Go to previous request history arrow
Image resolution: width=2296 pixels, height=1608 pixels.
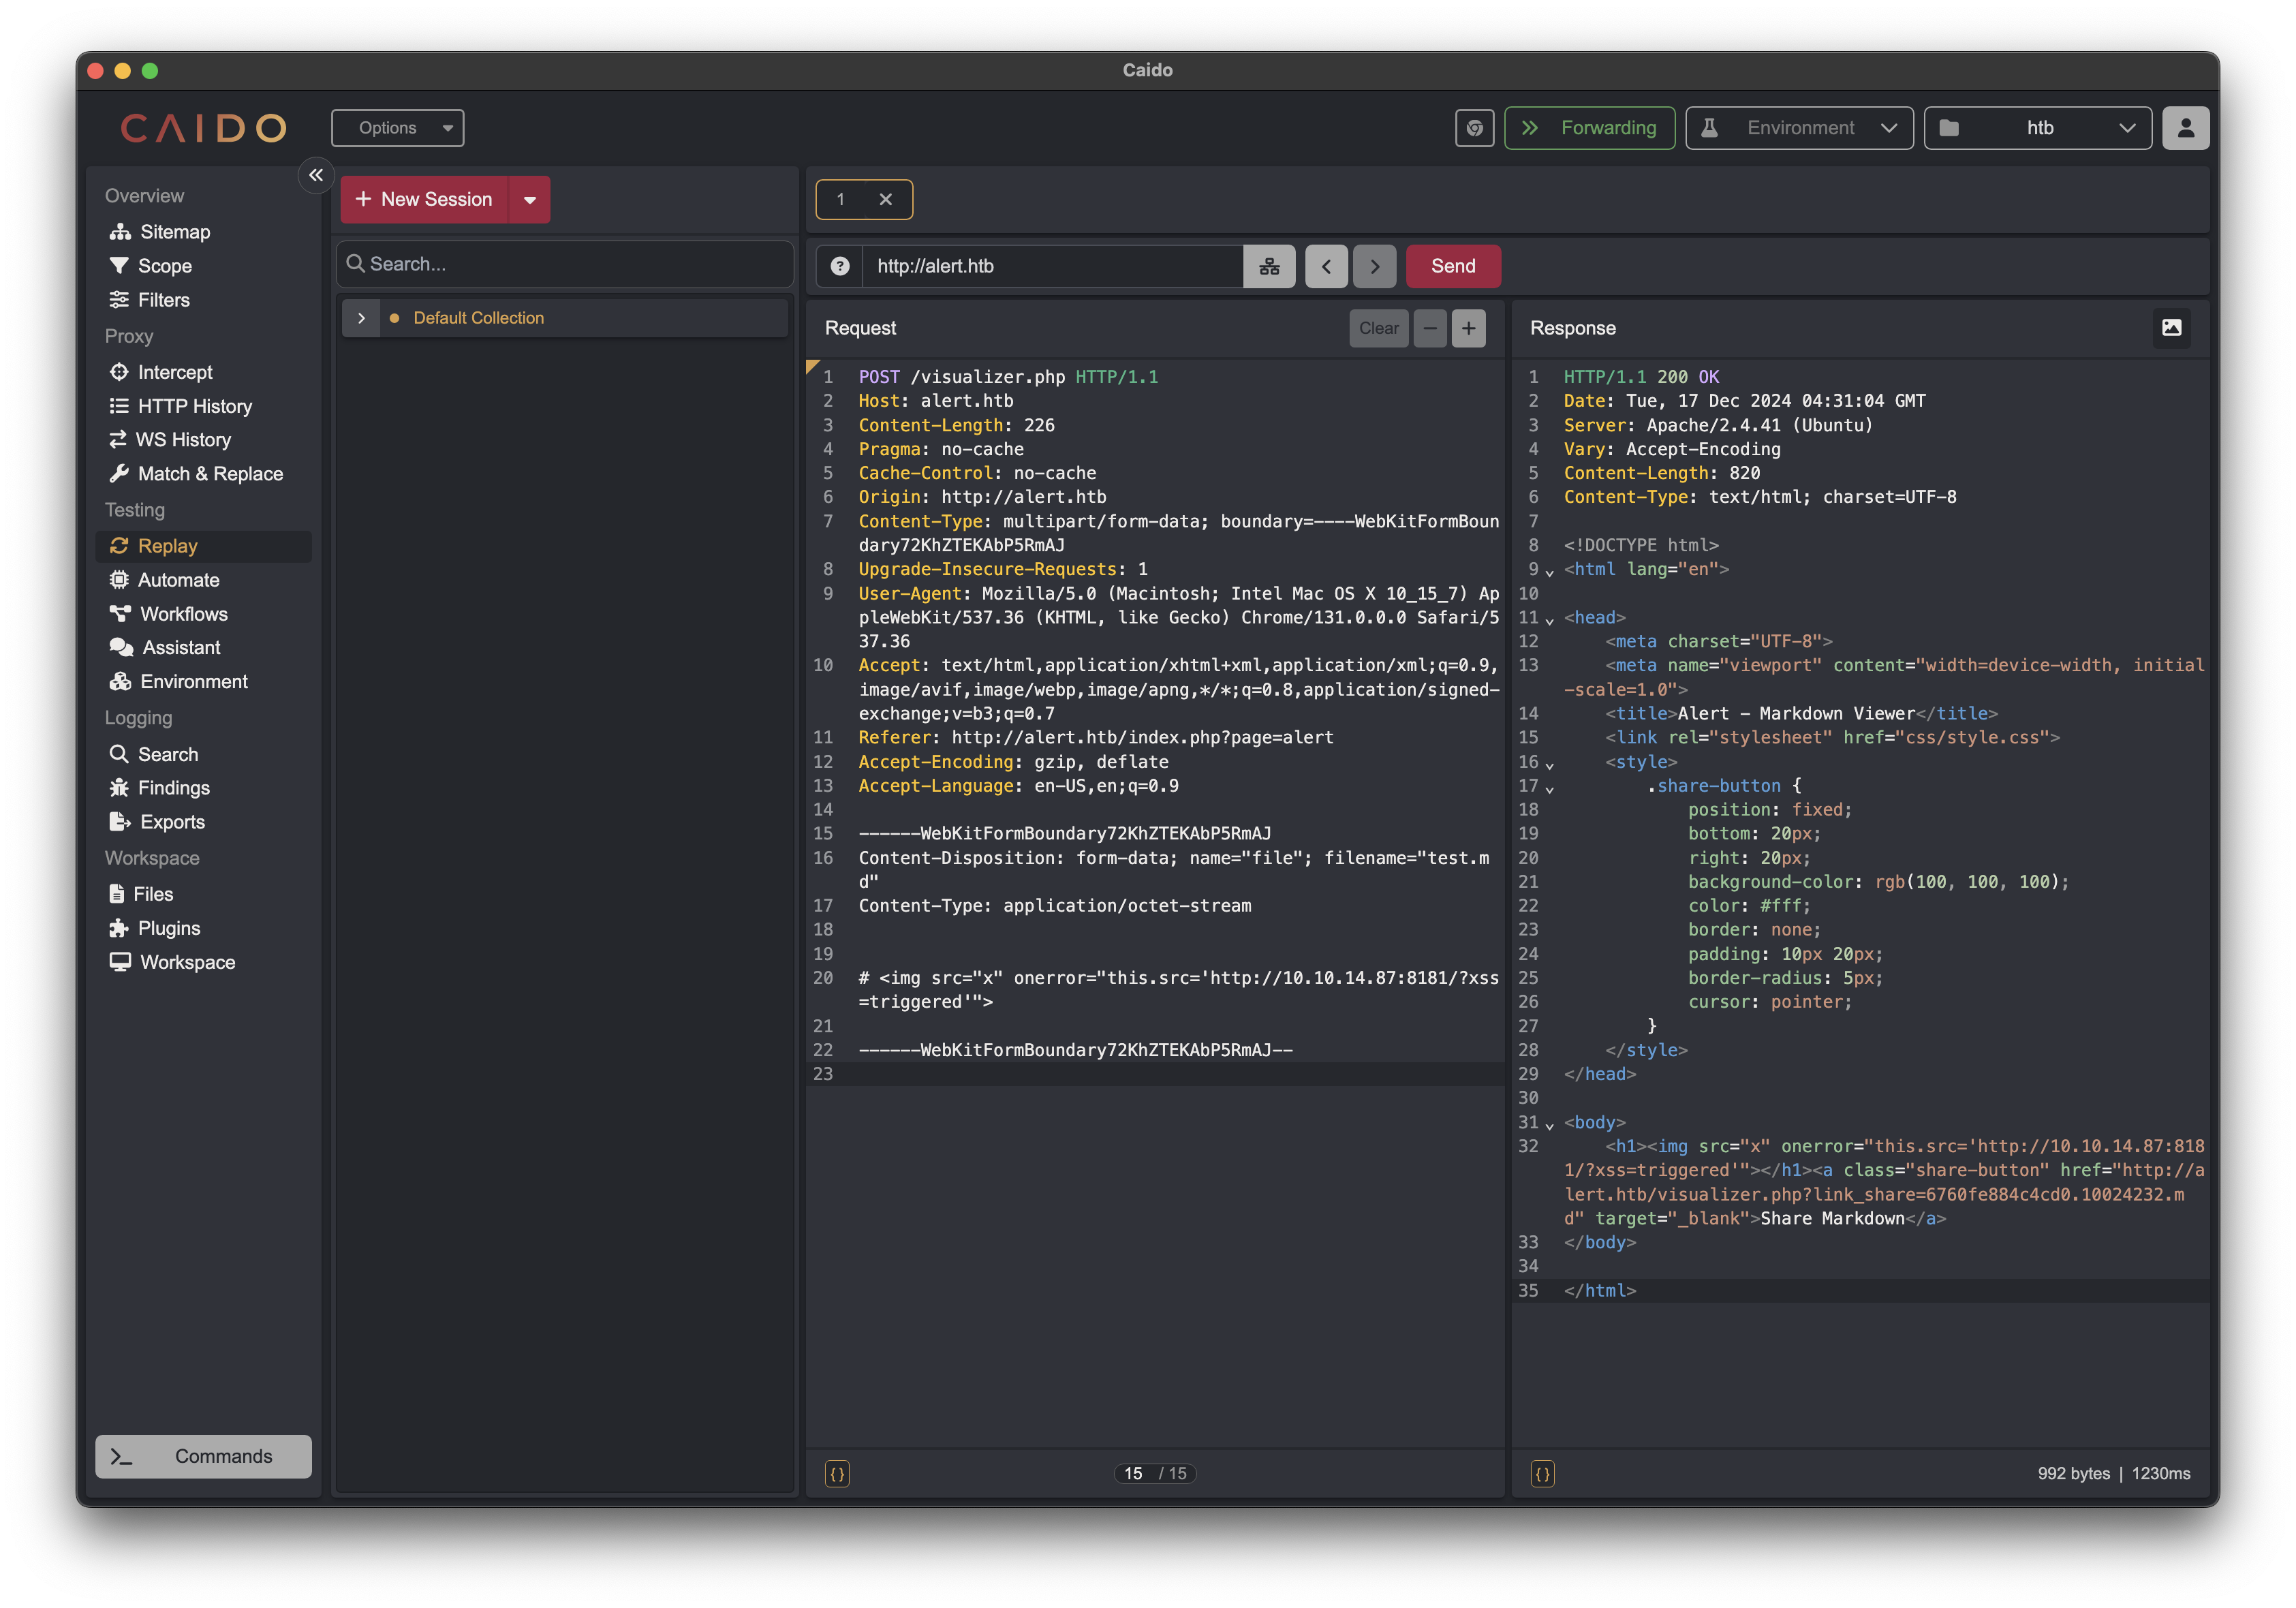click(1326, 266)
